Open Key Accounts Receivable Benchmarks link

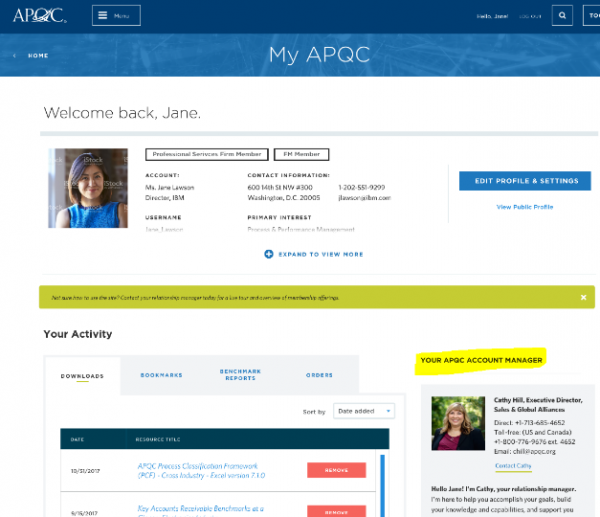[201, 510]
